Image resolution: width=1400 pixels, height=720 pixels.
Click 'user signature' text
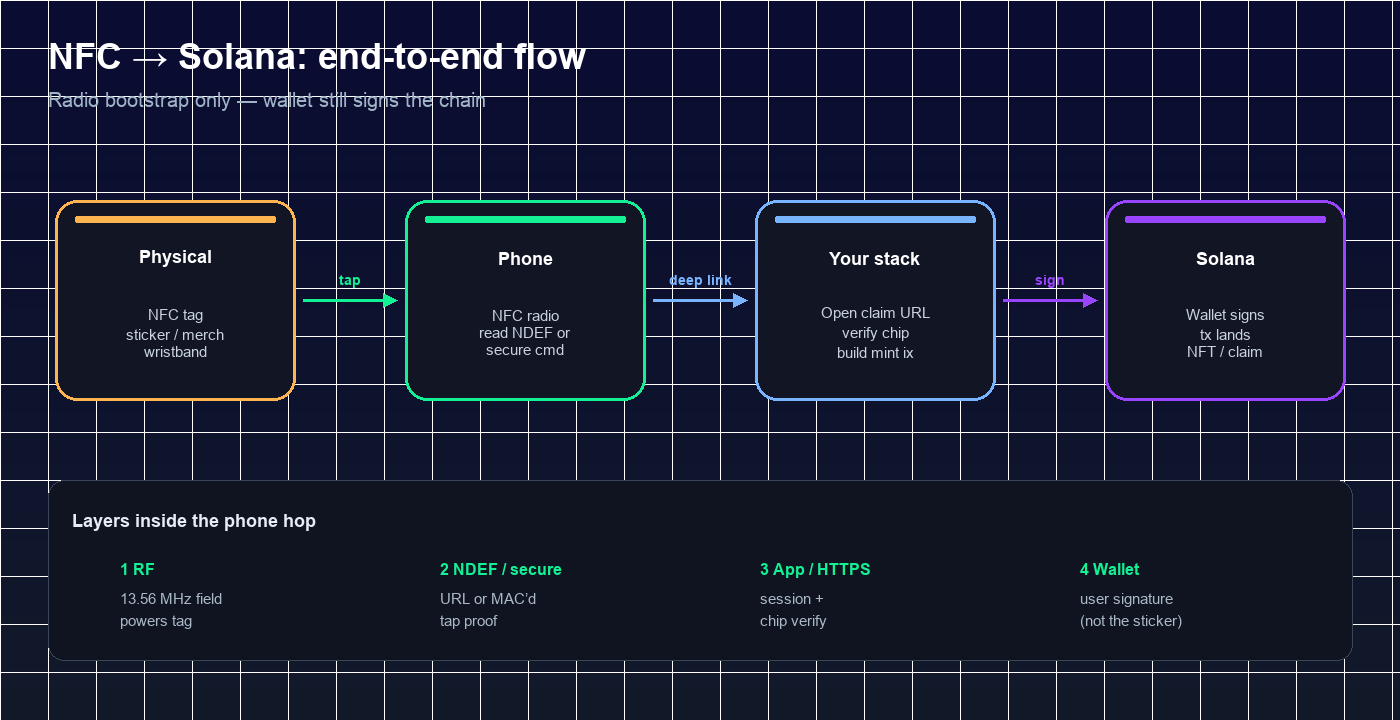pyautogui.click(x=1127, y=599)
